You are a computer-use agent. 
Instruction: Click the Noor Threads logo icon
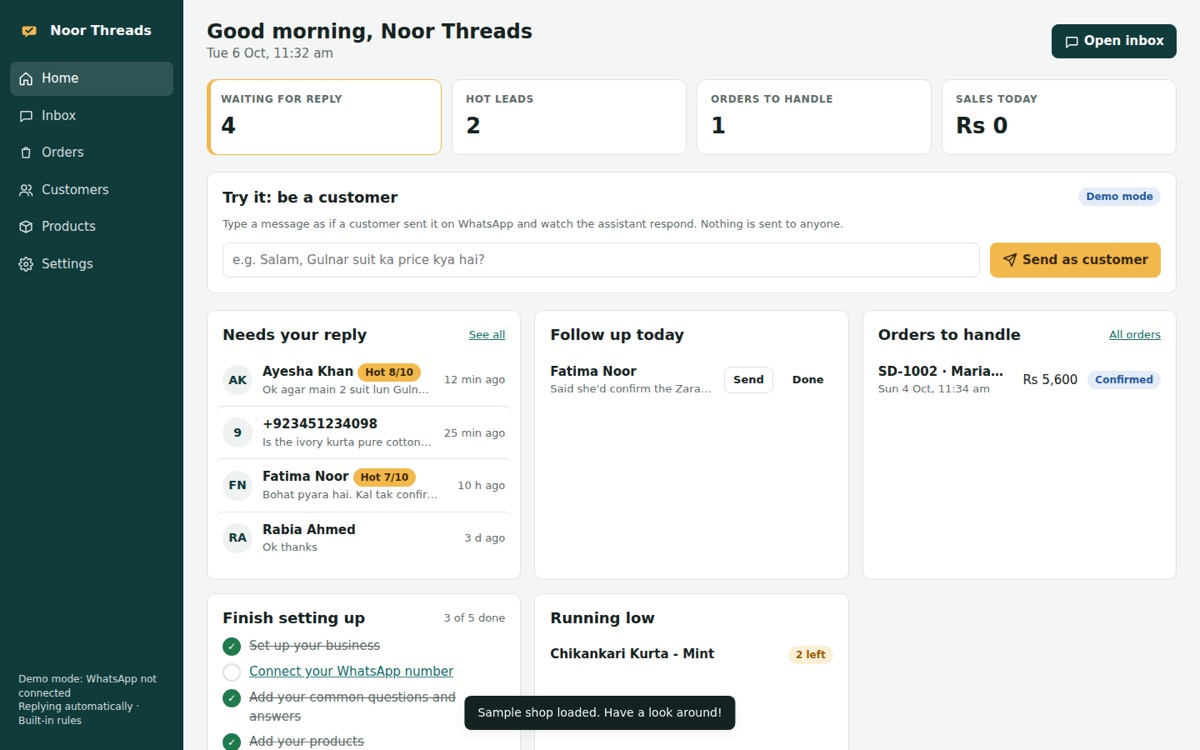[29, 31]
